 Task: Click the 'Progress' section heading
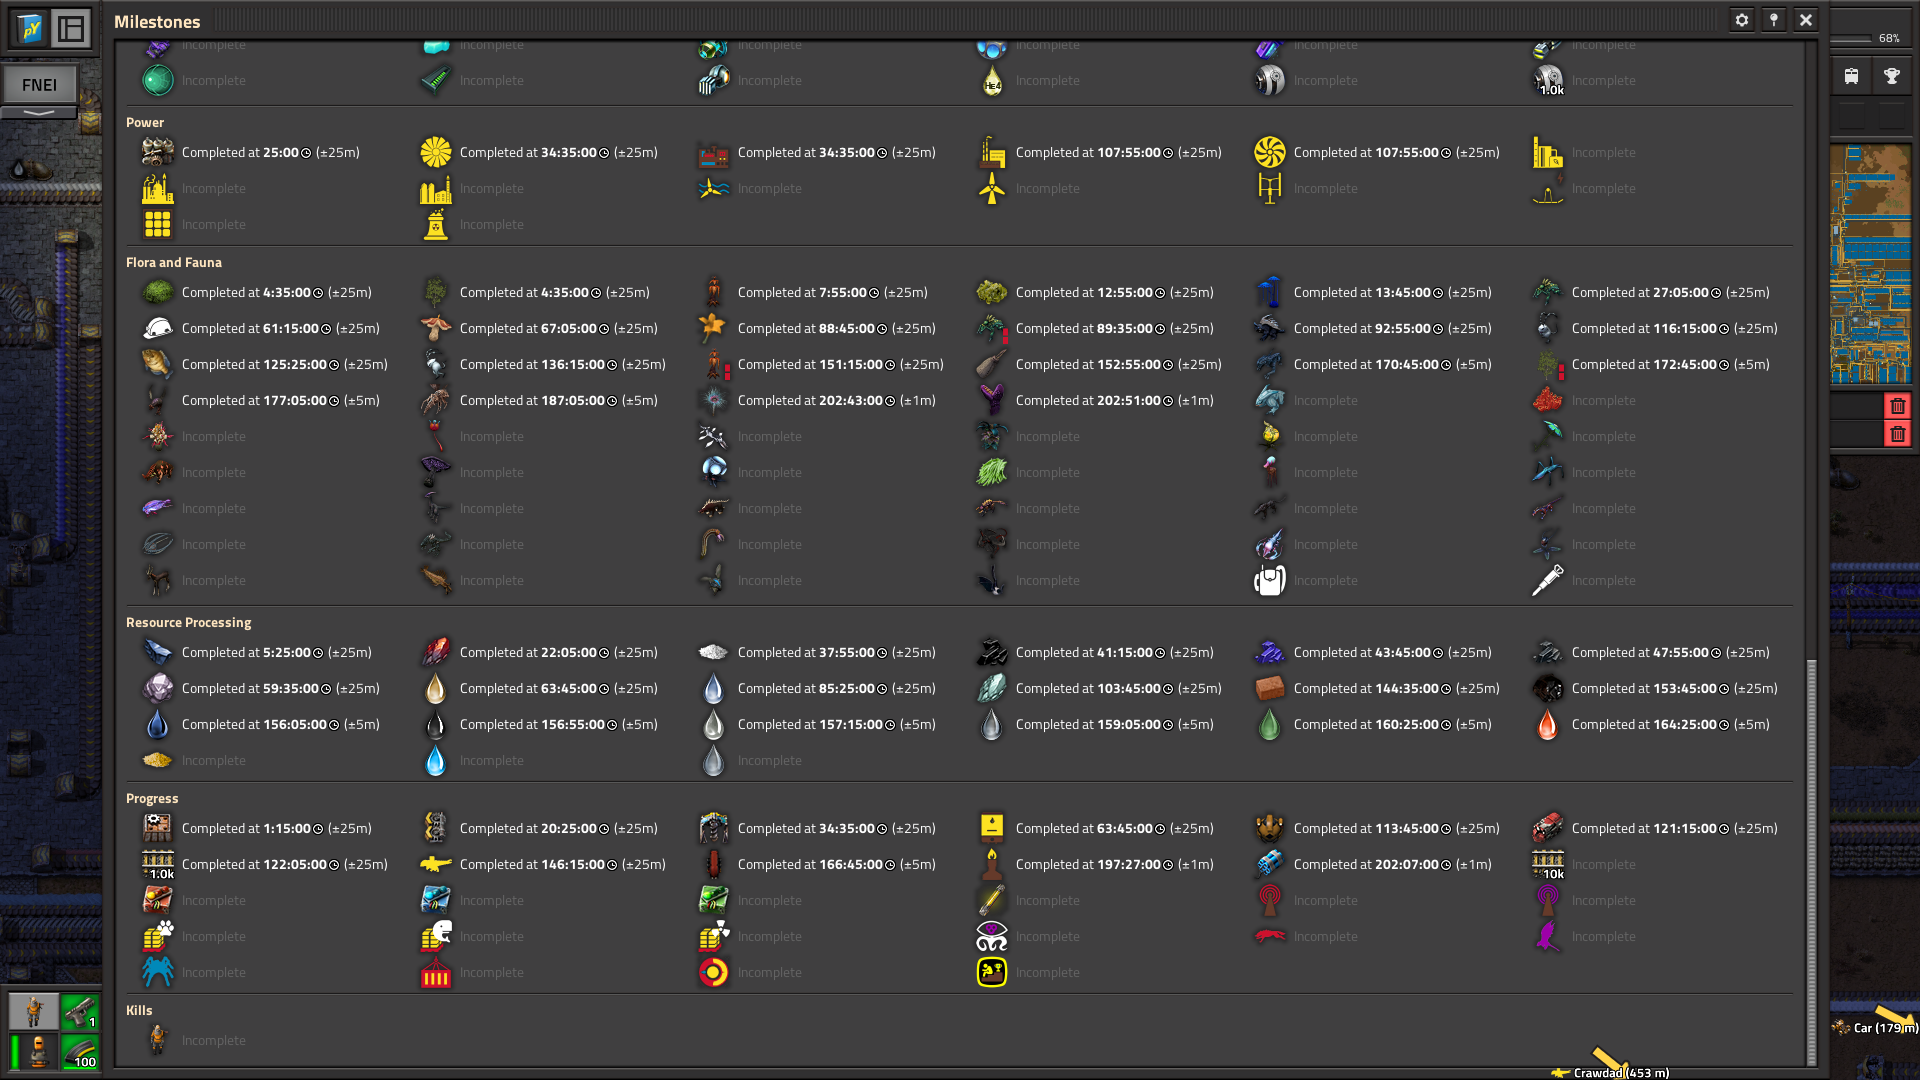(x=152, y=798)
